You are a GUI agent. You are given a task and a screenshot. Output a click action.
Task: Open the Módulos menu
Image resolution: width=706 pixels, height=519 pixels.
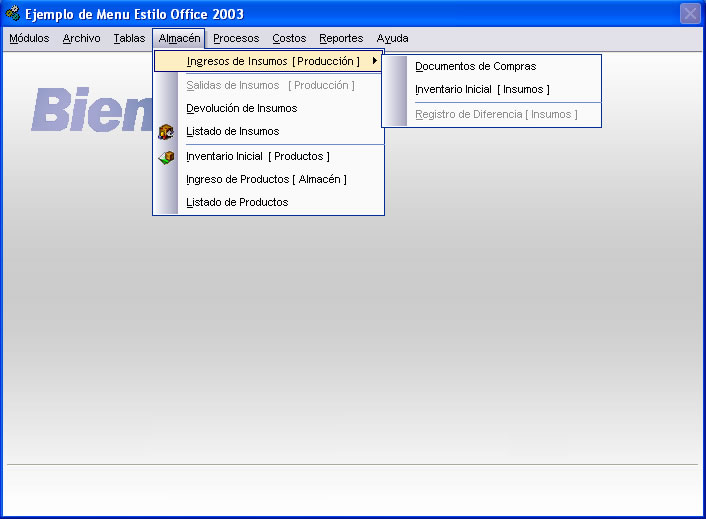click(29, 39)
